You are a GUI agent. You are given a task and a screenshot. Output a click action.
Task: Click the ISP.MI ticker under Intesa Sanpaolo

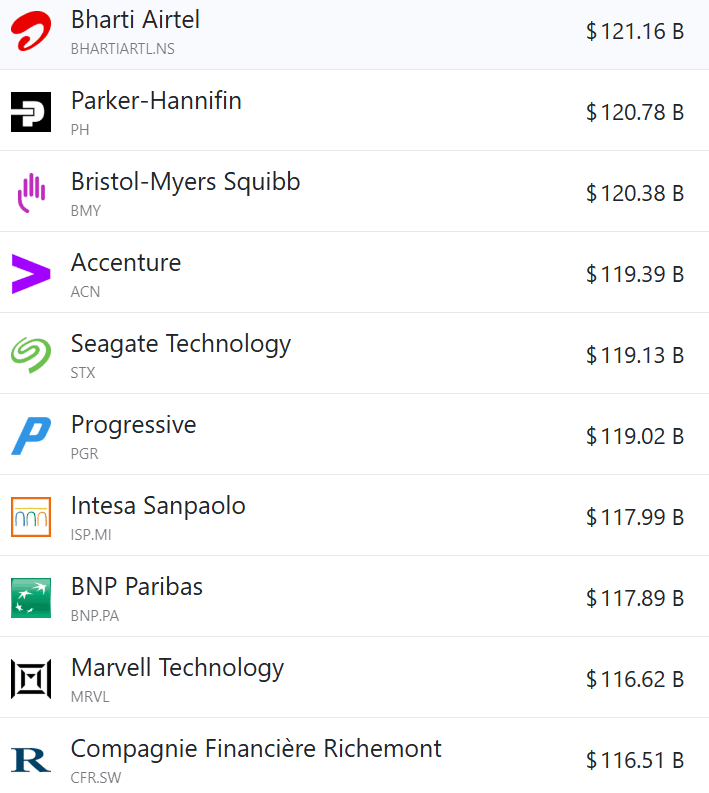pos(91,535)
